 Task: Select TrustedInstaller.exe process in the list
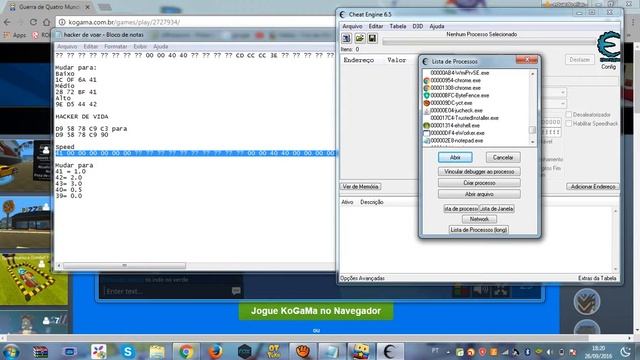point(464,118)
